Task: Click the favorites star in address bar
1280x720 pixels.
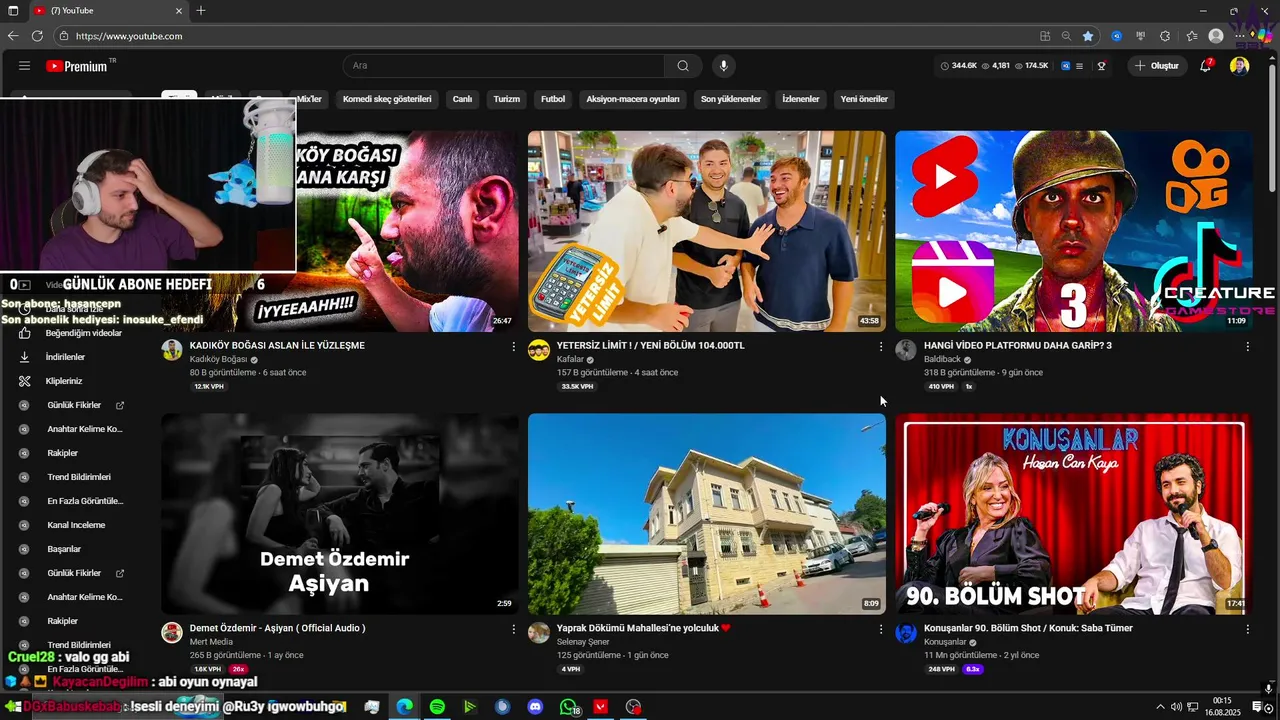Action: point(1088,36)
